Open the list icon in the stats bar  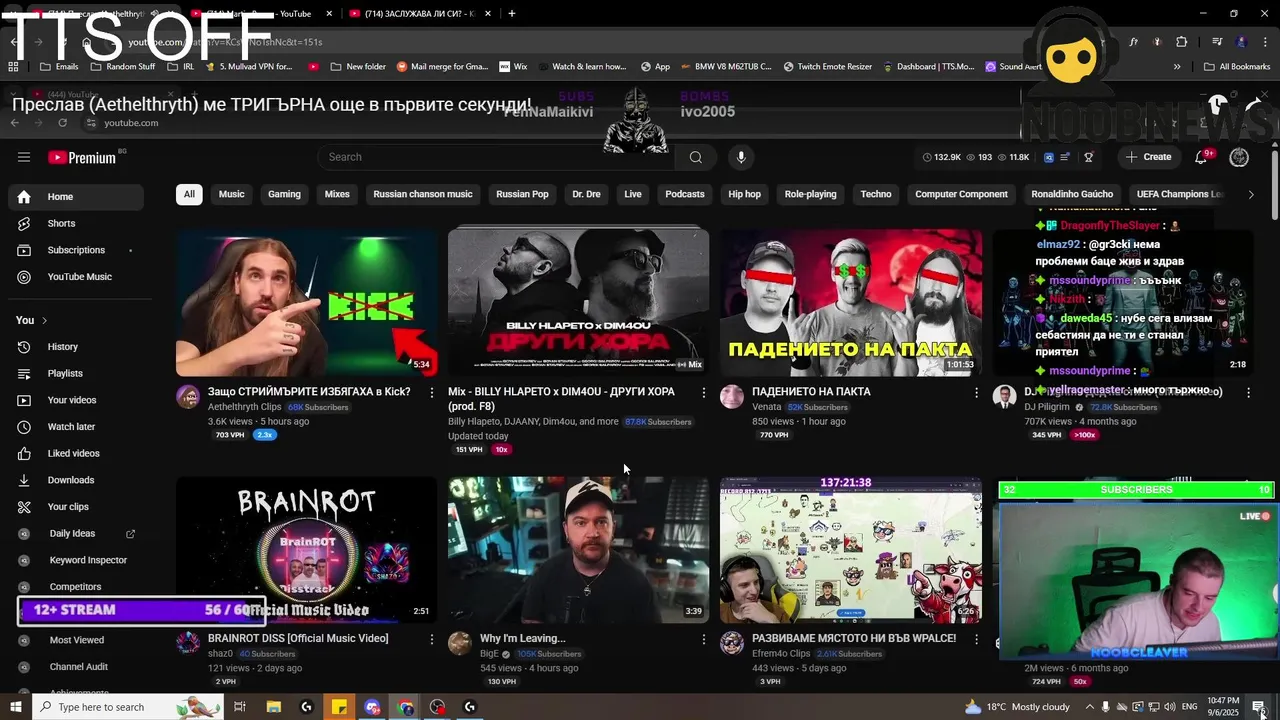click(x=1066, y=157)
